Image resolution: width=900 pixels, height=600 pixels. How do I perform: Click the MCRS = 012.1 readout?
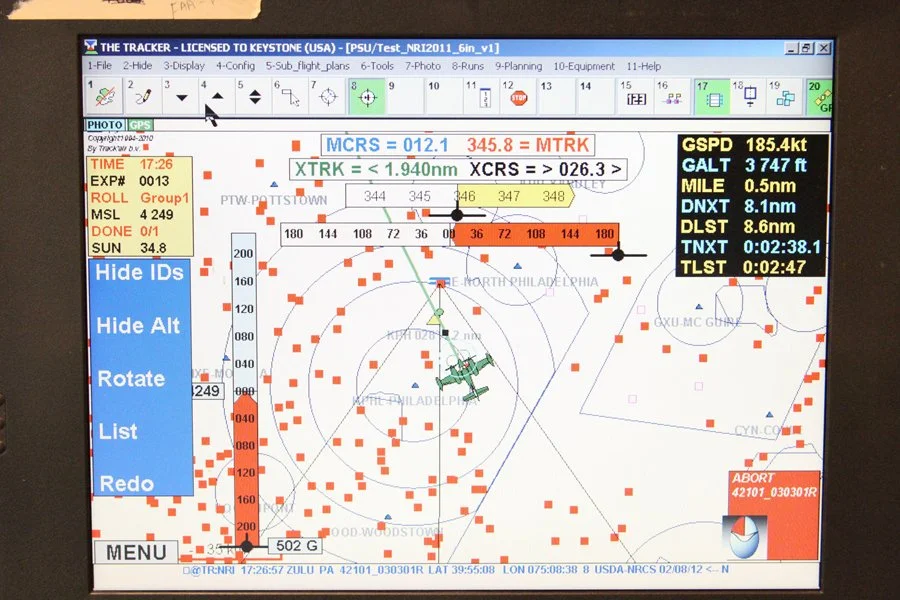[387, 145]
